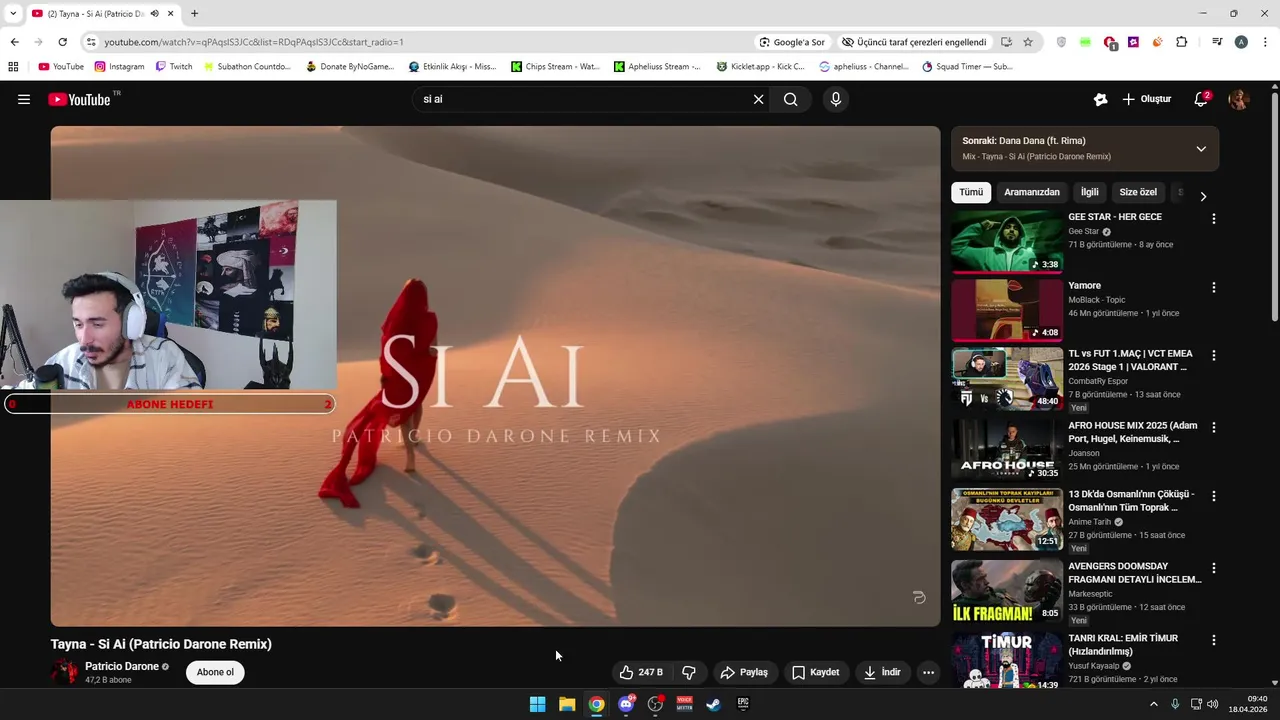Reload the page in Chrome
The height and width of the screenshot is (720, 1280).
point(62,42)
